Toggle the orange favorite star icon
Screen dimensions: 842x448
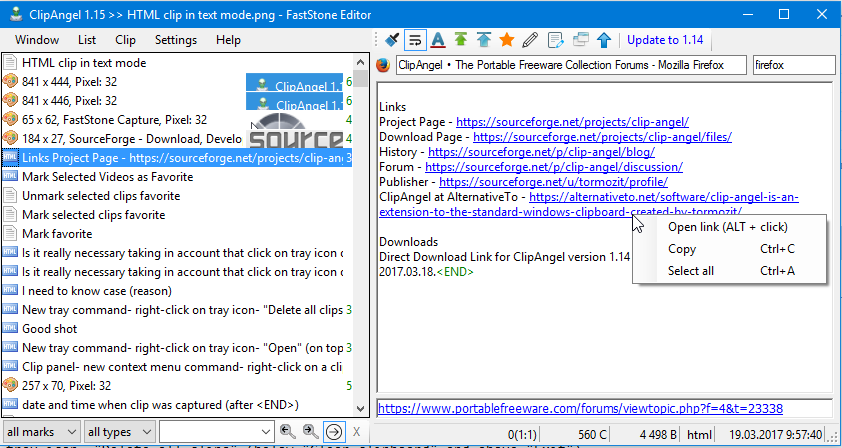point(506,40)
